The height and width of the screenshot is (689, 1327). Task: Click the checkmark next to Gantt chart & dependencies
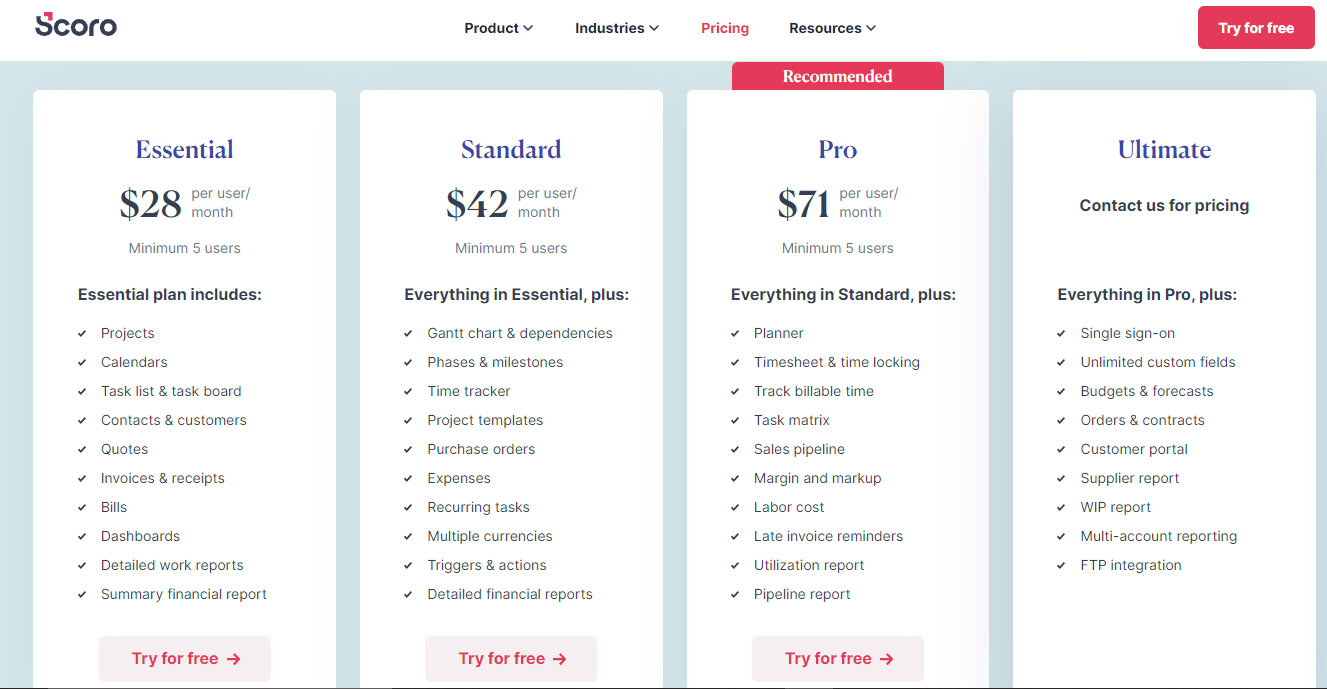pos(409,333)
